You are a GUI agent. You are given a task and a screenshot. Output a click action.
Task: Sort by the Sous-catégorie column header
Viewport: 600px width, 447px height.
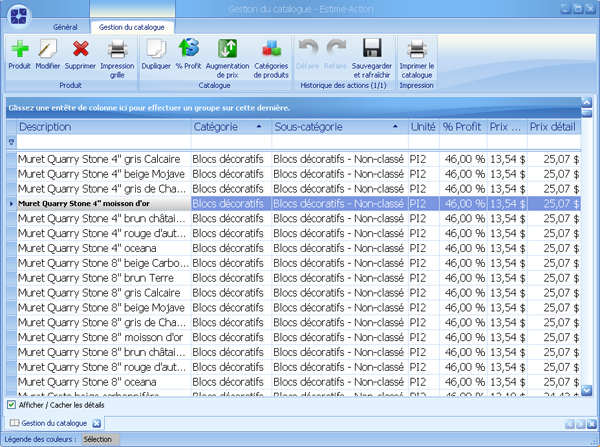coord(338,127)
